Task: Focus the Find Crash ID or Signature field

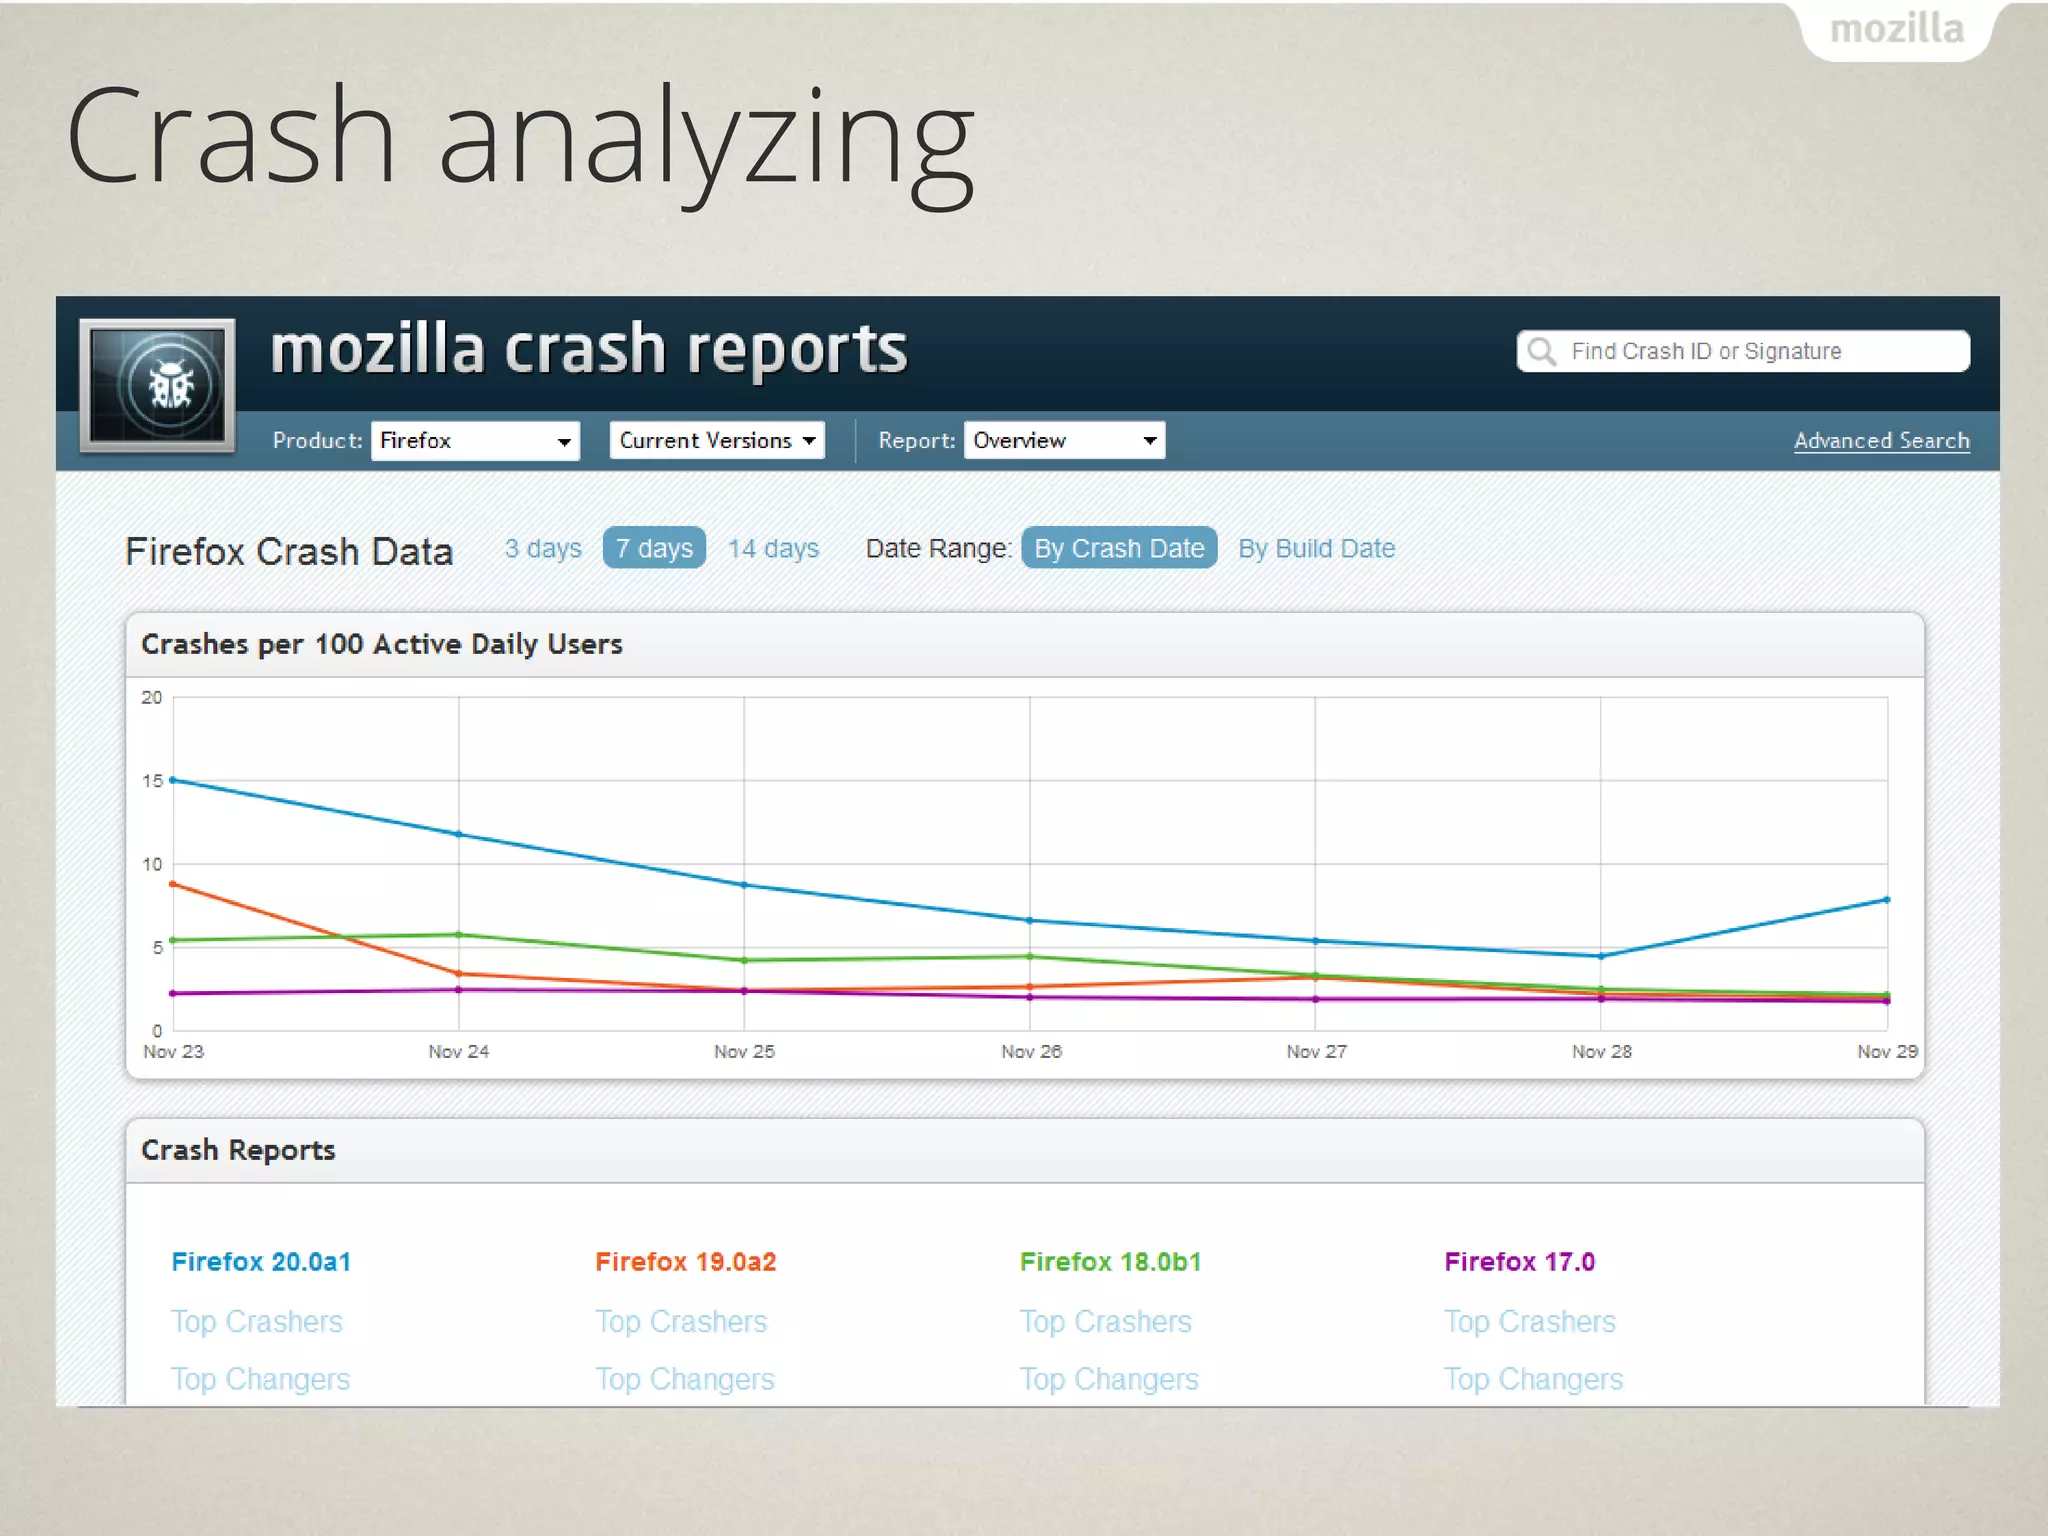Action: click(x=1743, y=351)
